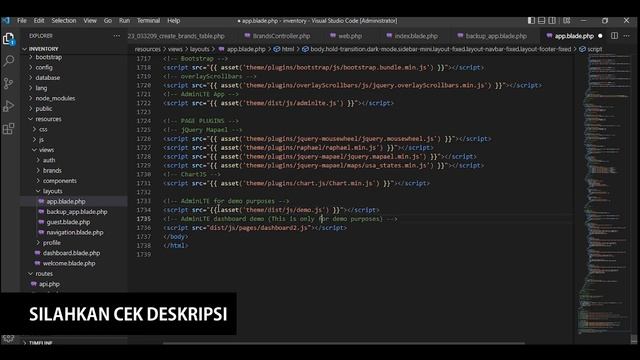Viewport: 640px width, 360px height.
Task: Expand the brands folder
Action: point(52,170)
